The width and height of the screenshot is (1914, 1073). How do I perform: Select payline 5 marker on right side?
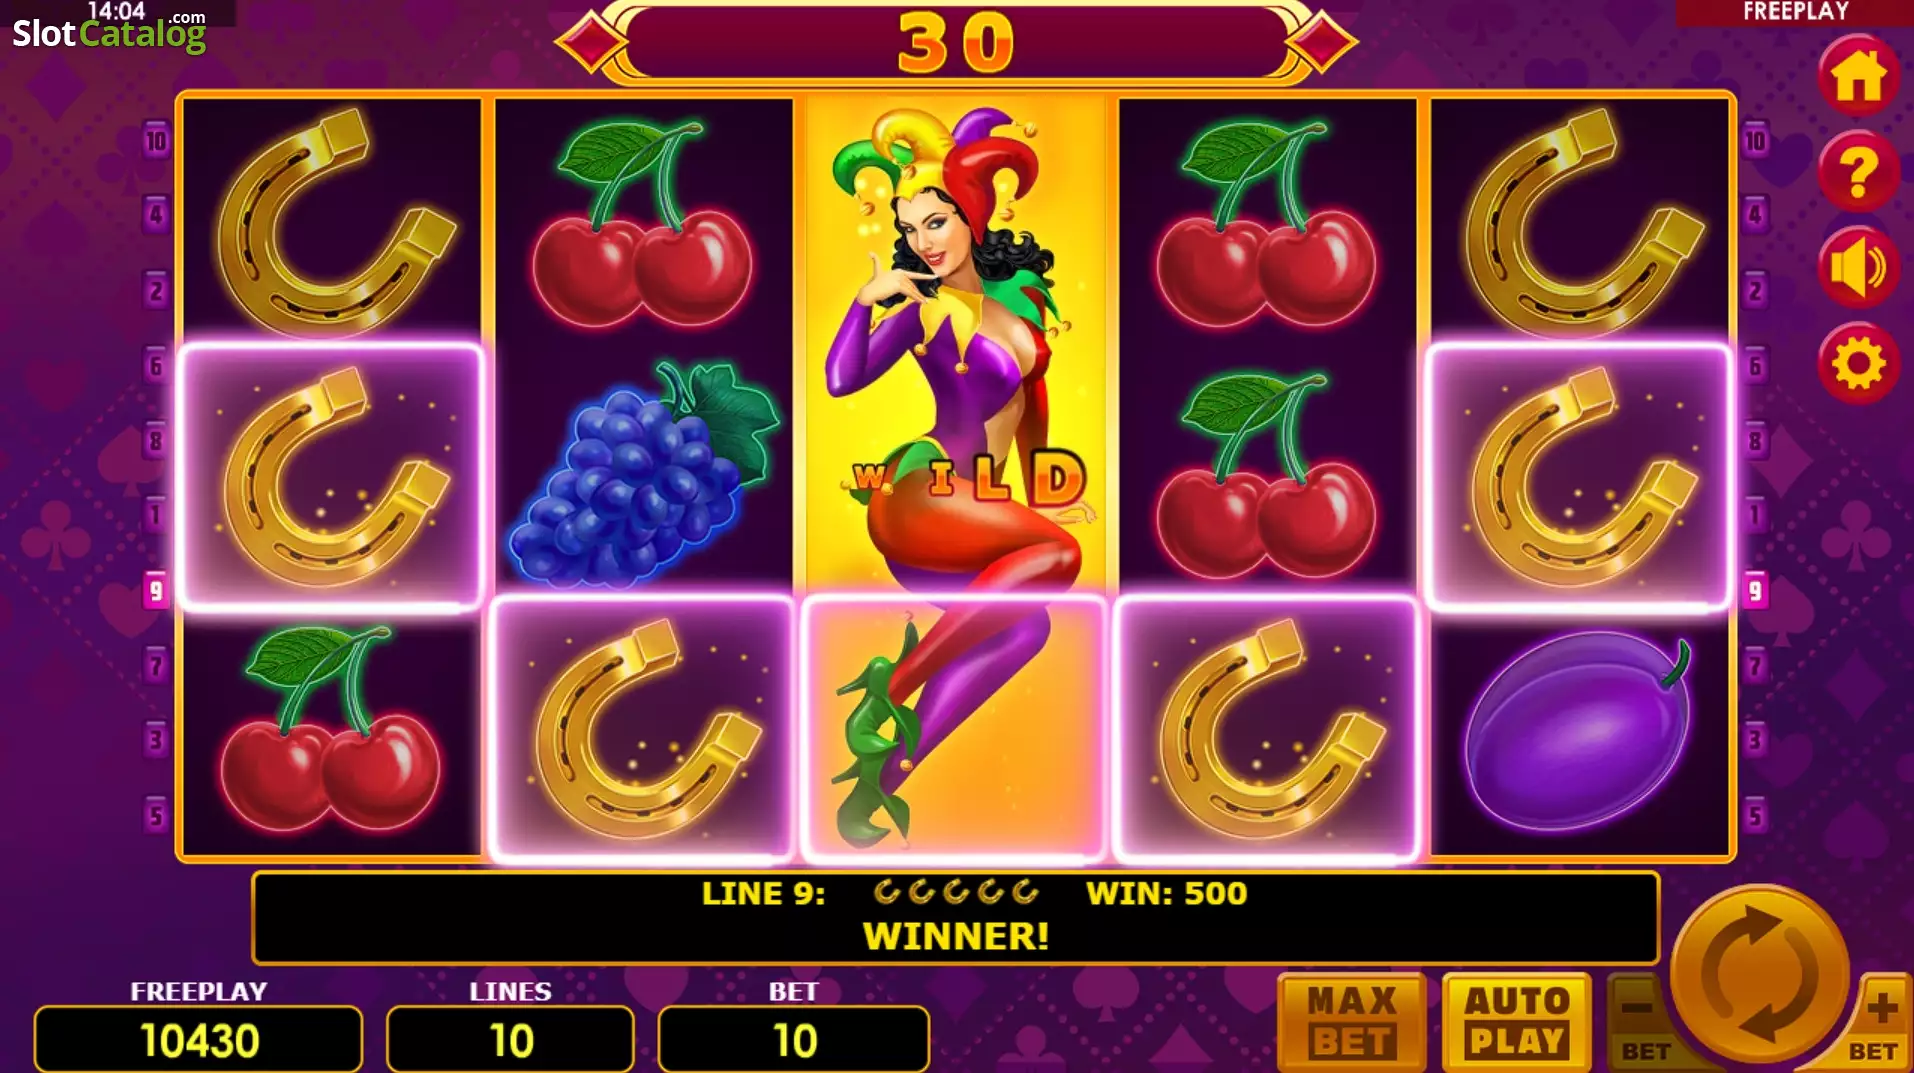[1755, 816]
